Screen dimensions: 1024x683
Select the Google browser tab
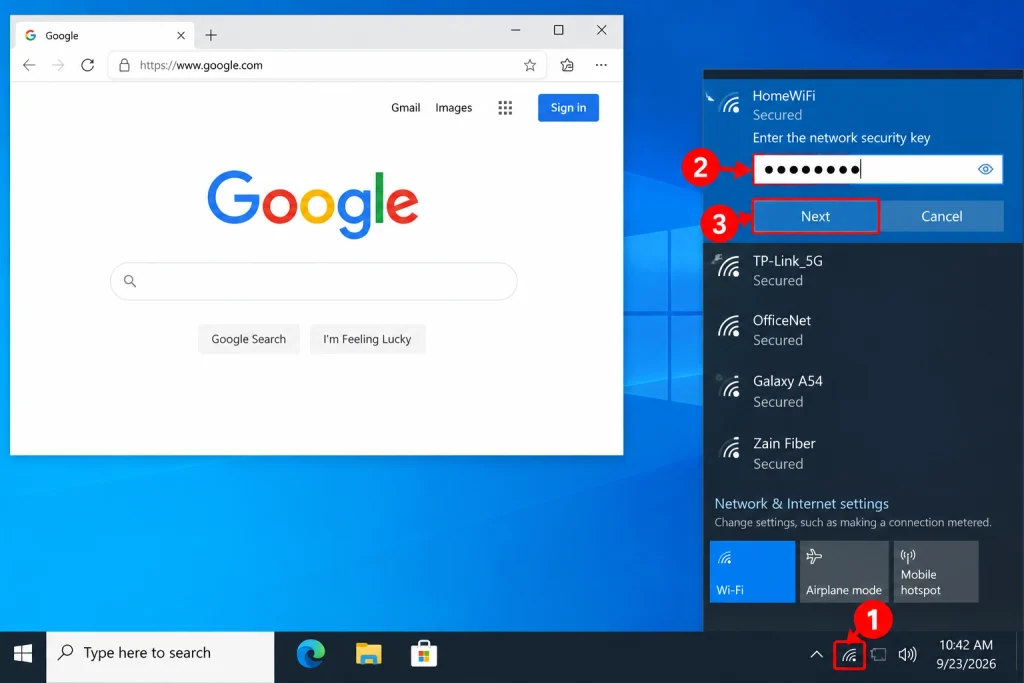pos(104,35)
